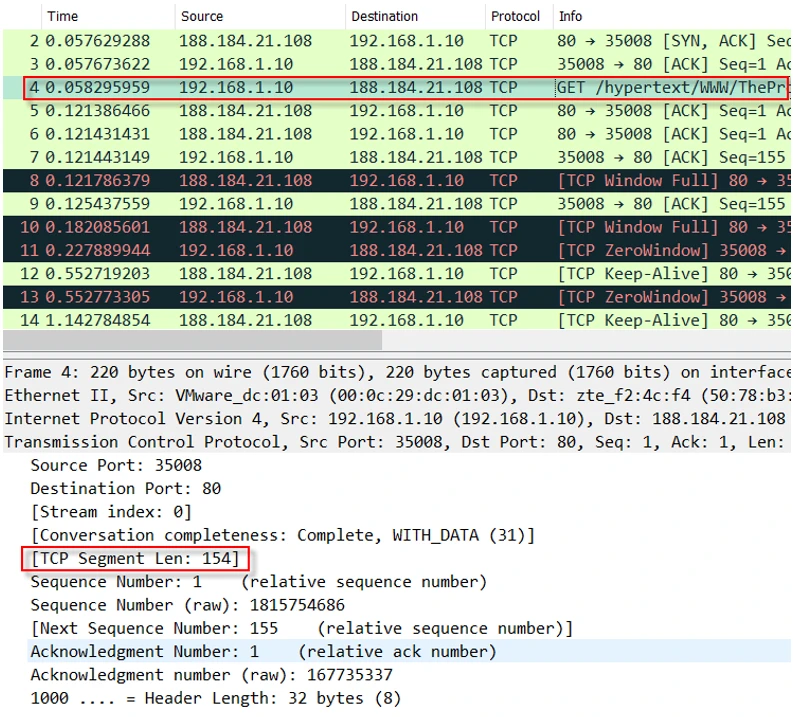Click the Source column header
This screenshot has height=717, width=795.
[203, 16]
